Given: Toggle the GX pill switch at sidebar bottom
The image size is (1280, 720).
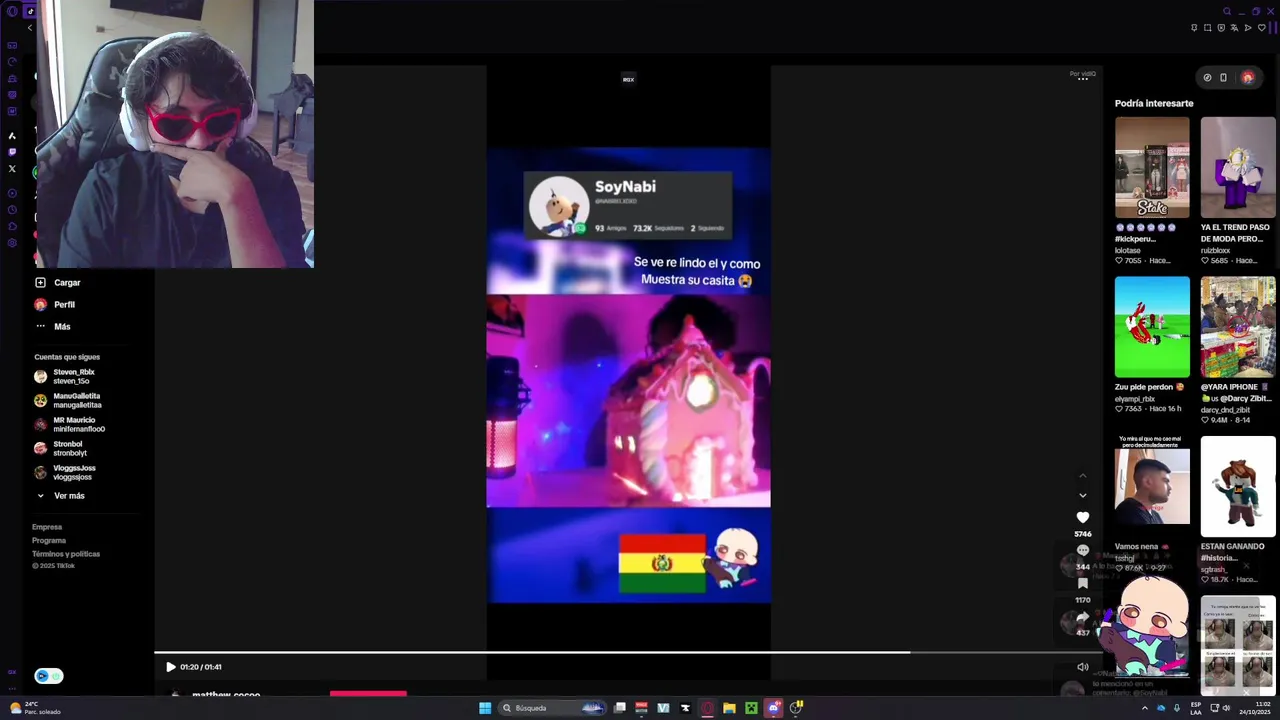Looking at the screenshot, I should (x=49, y=676).
